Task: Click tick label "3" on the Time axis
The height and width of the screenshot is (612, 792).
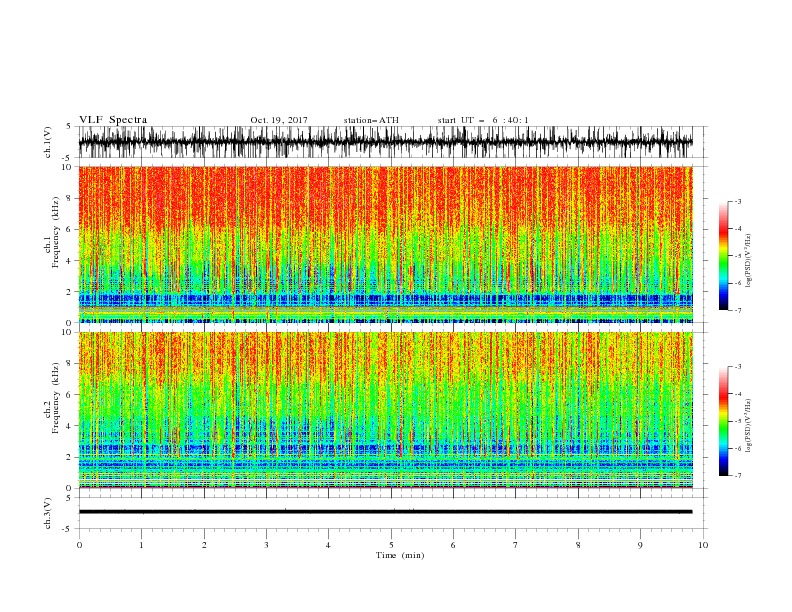Action: pyautogui.click(x=266, y=545)
